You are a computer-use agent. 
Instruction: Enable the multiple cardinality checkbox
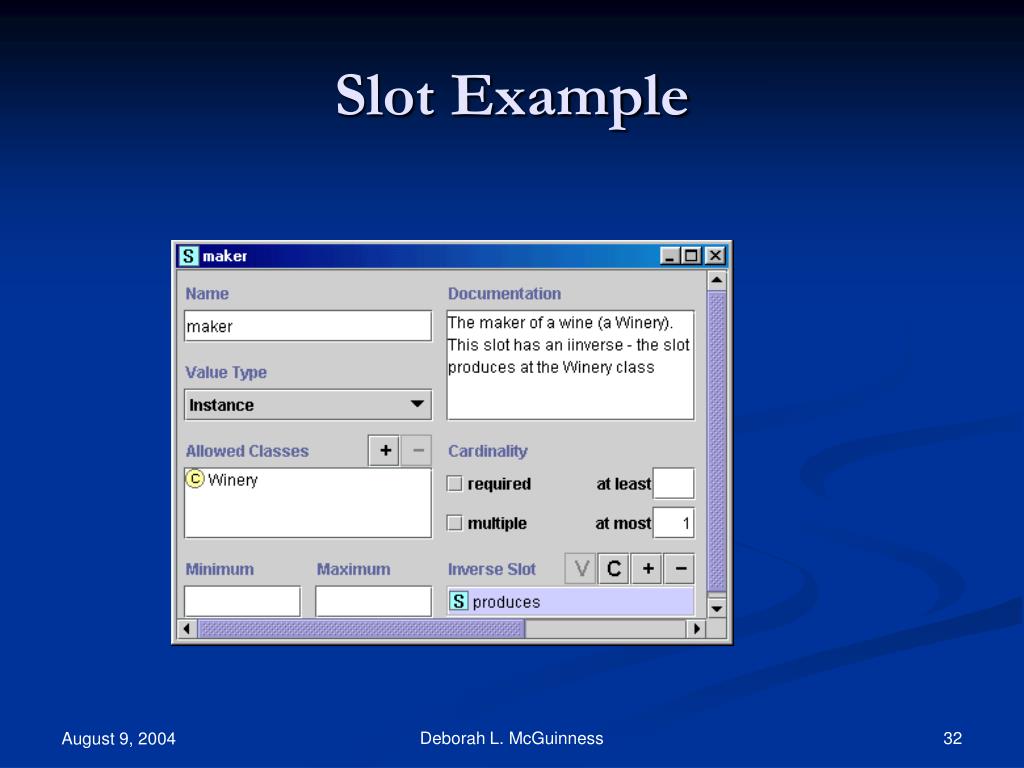tap(455, 522)
